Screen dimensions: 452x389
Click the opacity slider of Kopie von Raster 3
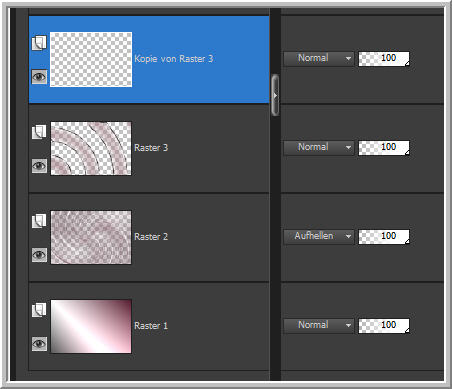384,59
